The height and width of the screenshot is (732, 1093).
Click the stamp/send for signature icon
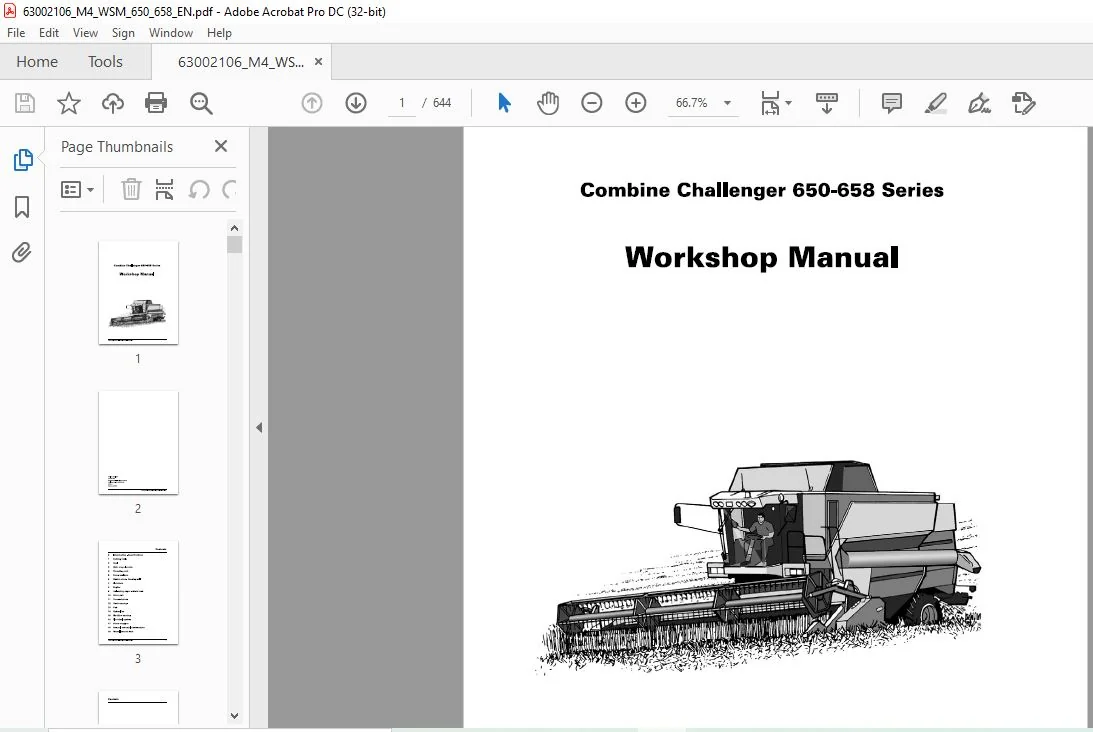coord(1023,103)
